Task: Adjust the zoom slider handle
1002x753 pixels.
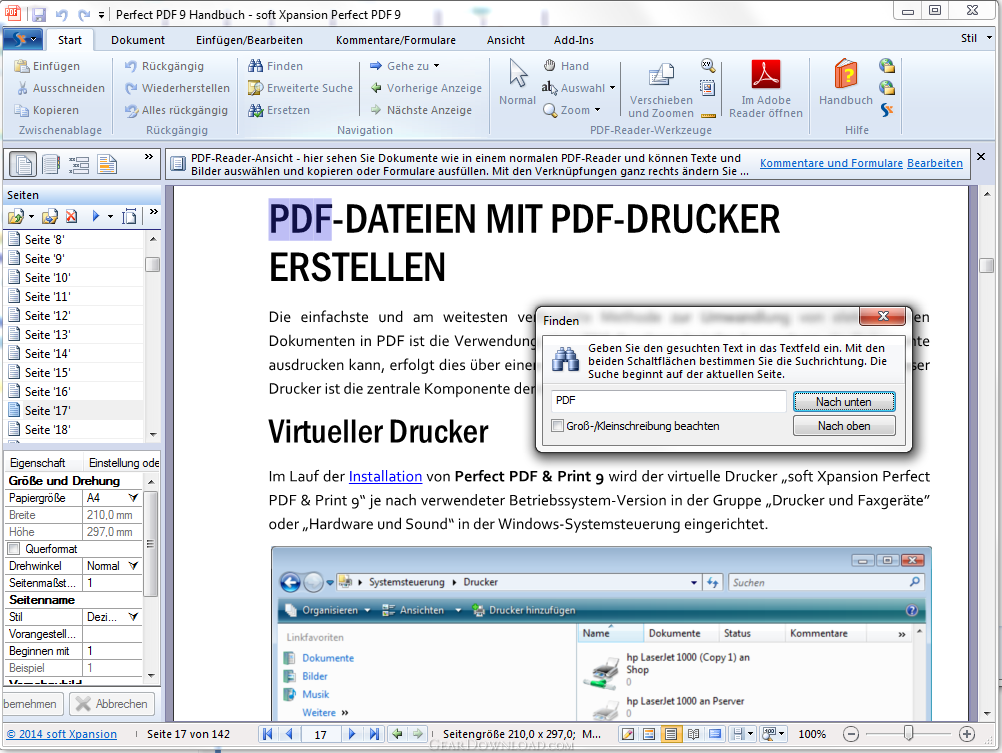Action: [908, 733]
